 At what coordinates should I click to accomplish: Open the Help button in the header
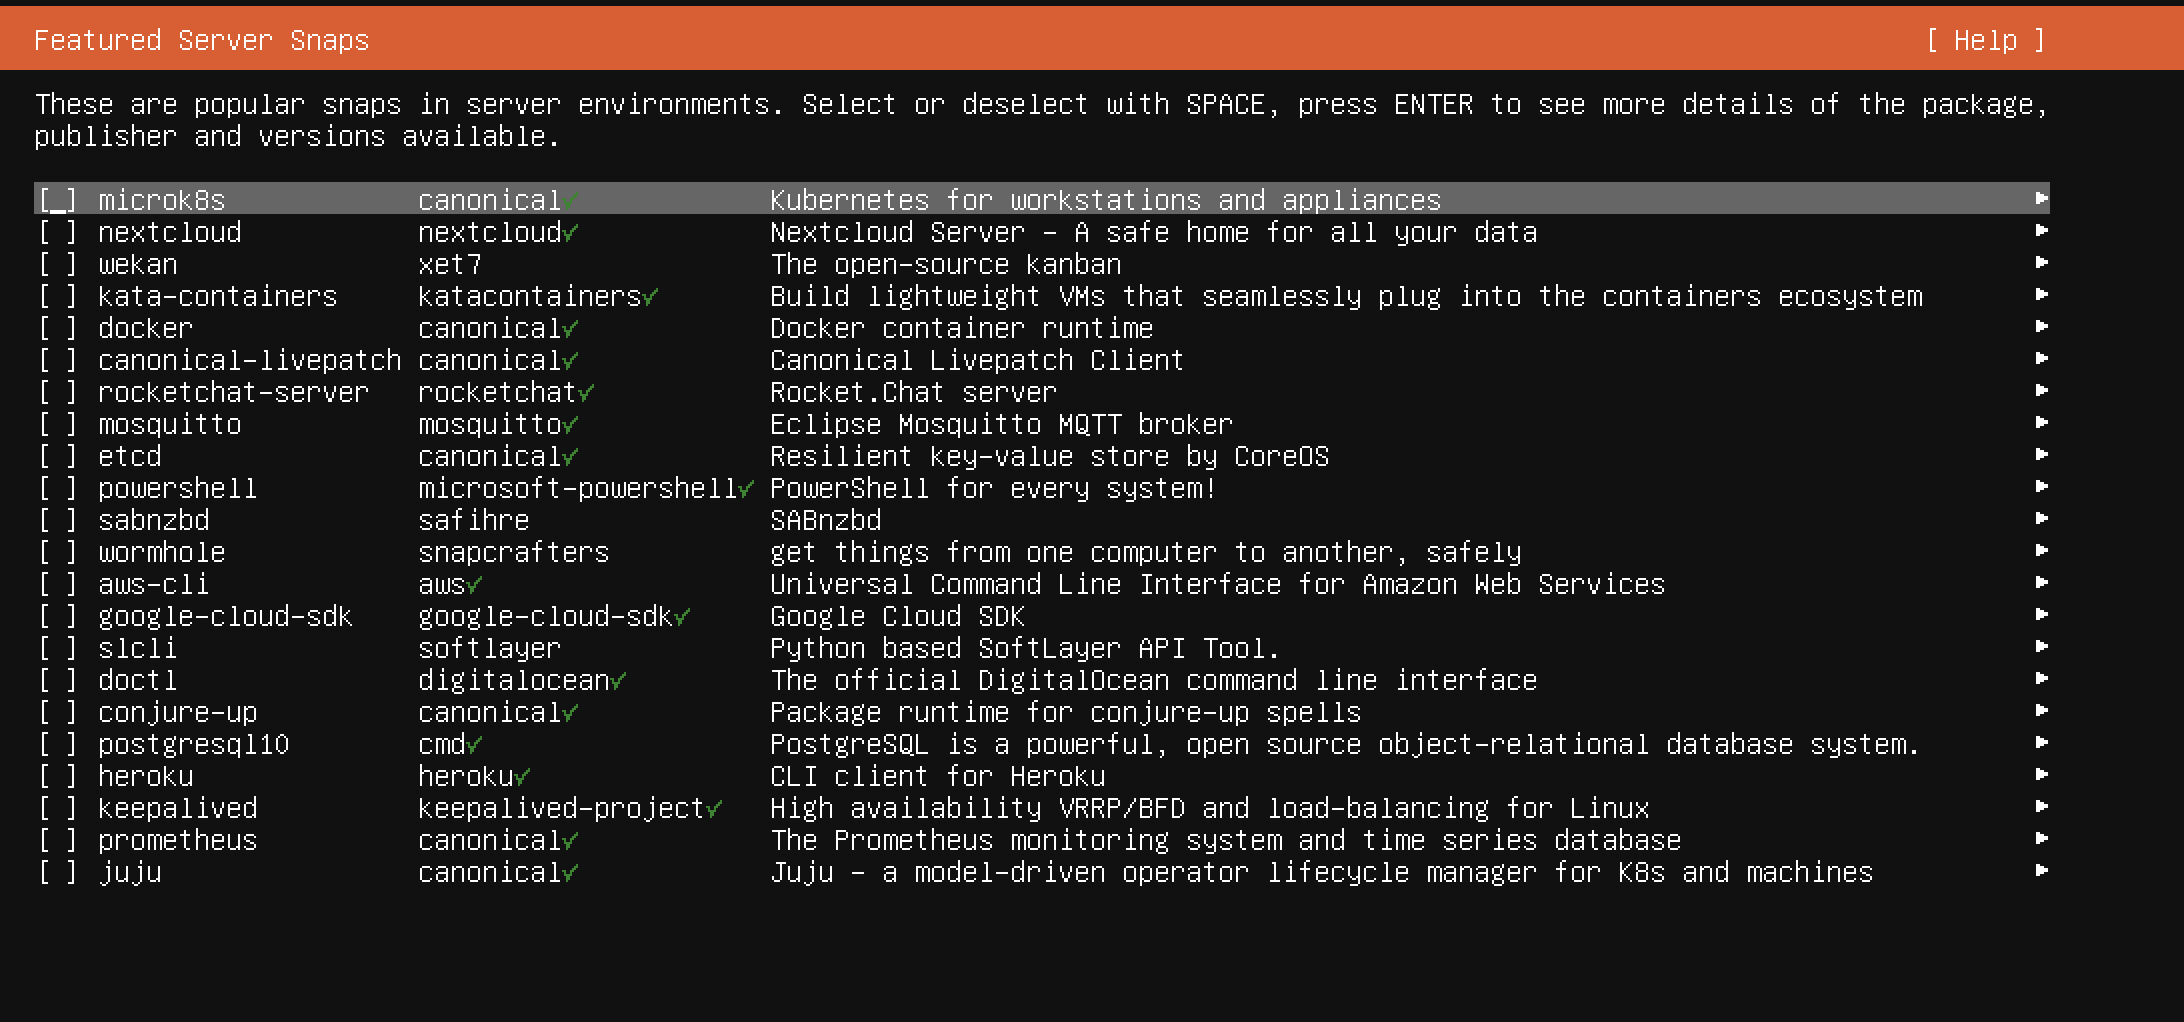point(1986,40)
